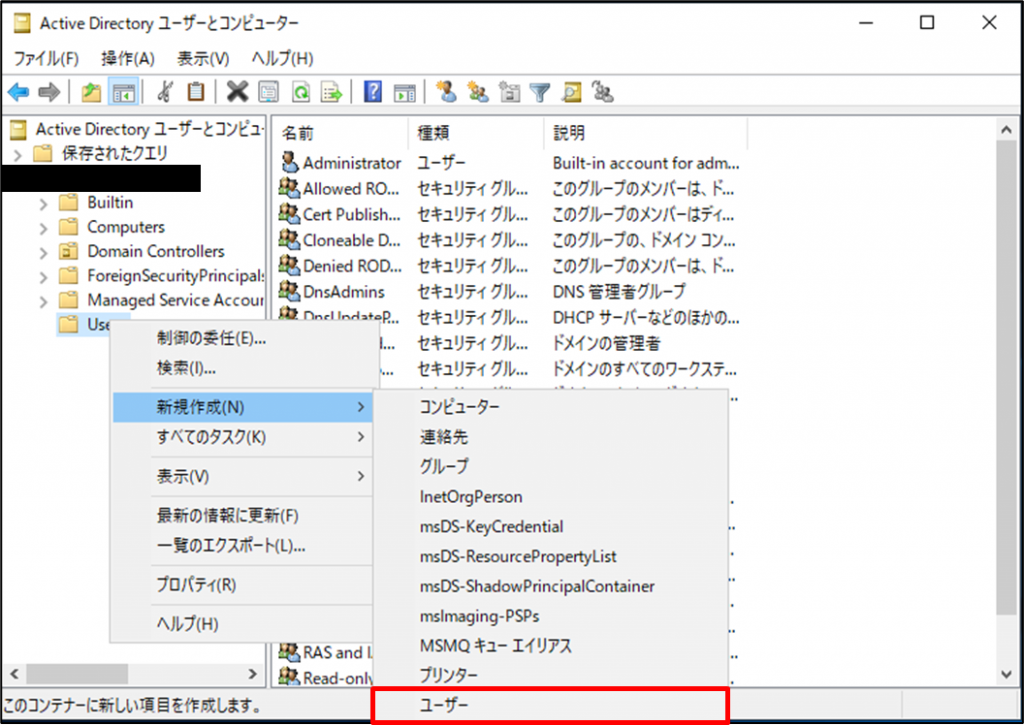Choose msDS-ShadowPrincipalContainer in the submenu
This screenshot has height=725, width=1024.
pyautogui.click(x=550, y=586)
